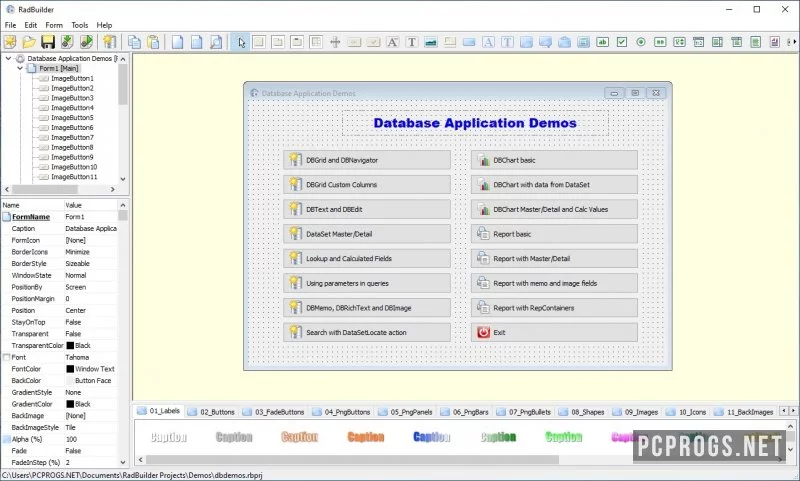Pick the blue Caption label style
Viewport: 800px width, 481px height.
click(x=432, y=437)
